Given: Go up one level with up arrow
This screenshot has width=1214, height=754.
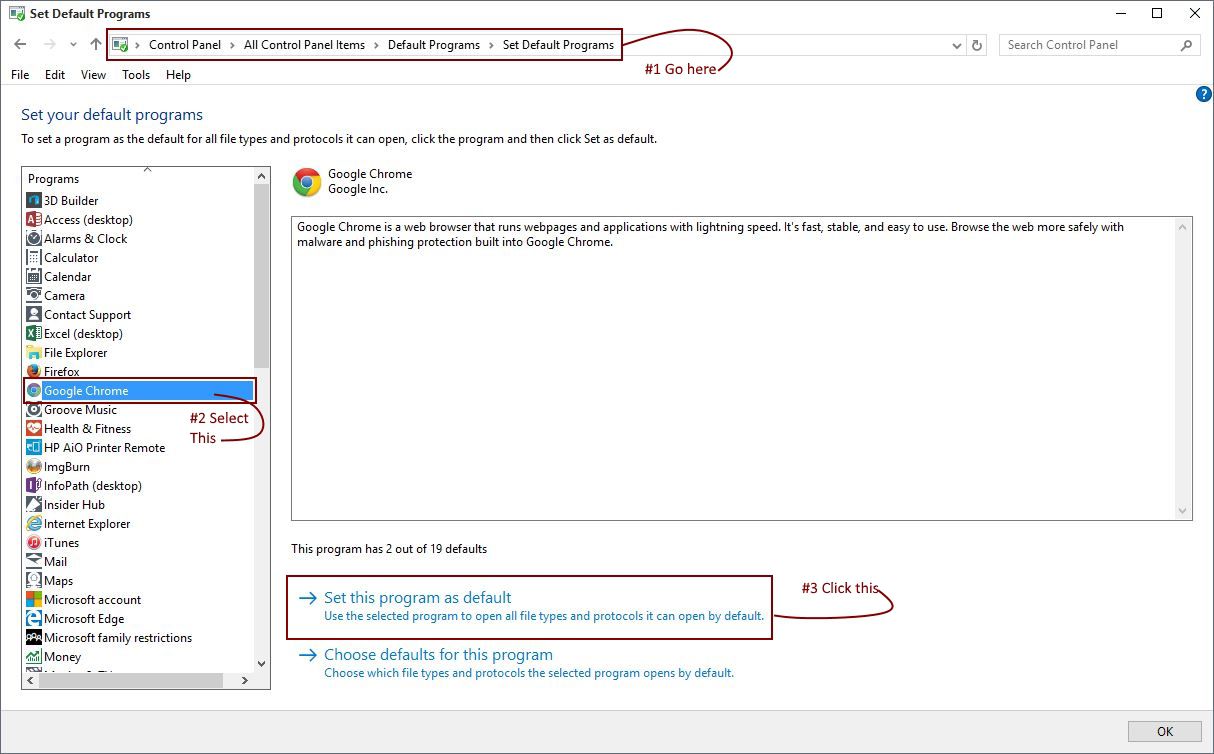Looking at the screenshot, I should pos(96,44).
